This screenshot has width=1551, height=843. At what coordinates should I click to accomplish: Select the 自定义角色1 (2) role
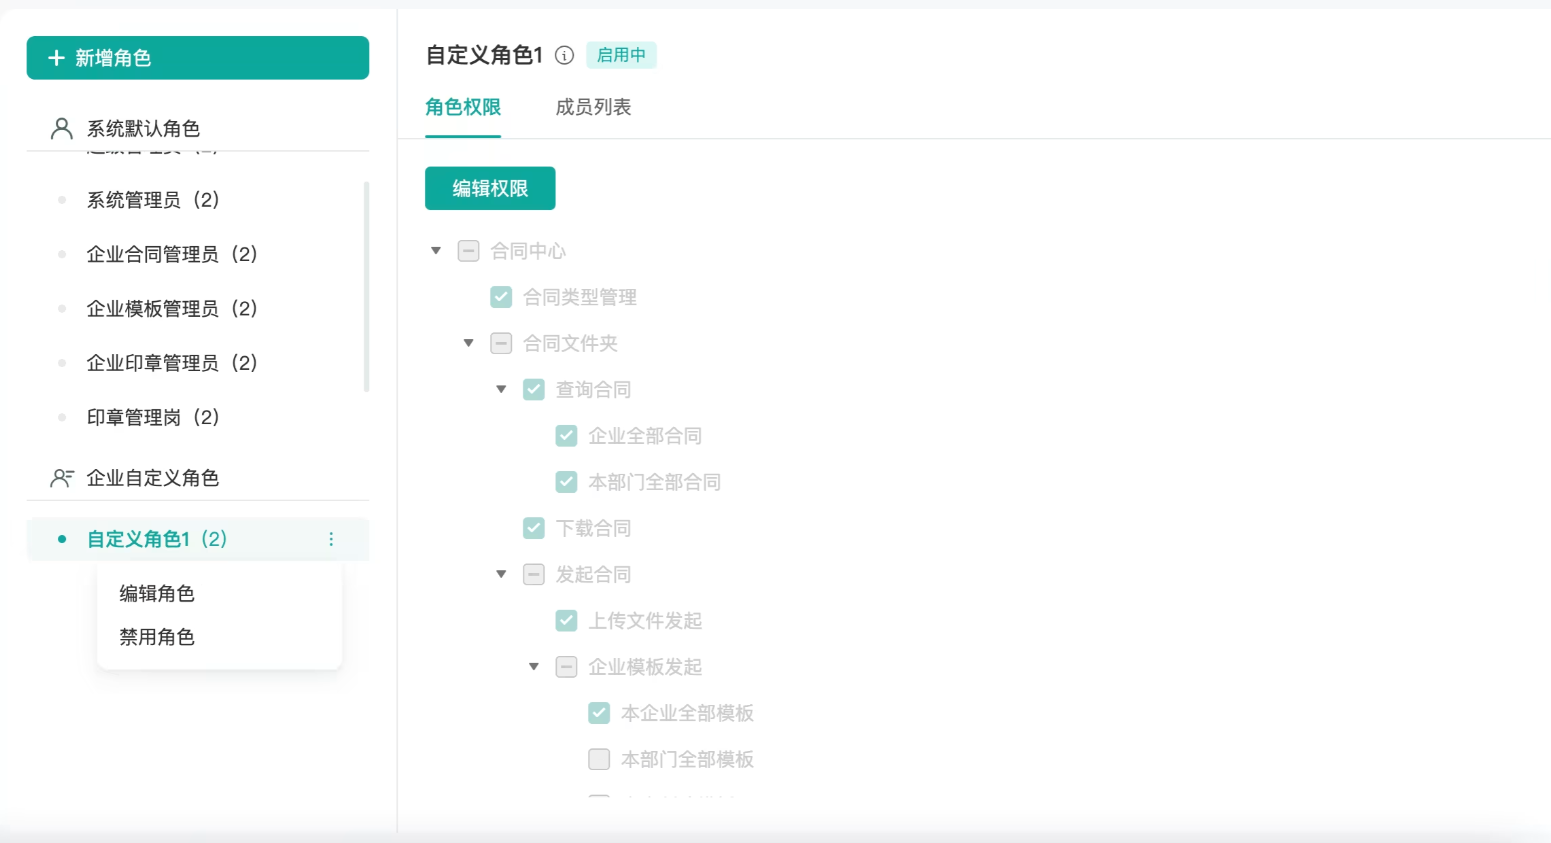[198, 539]
